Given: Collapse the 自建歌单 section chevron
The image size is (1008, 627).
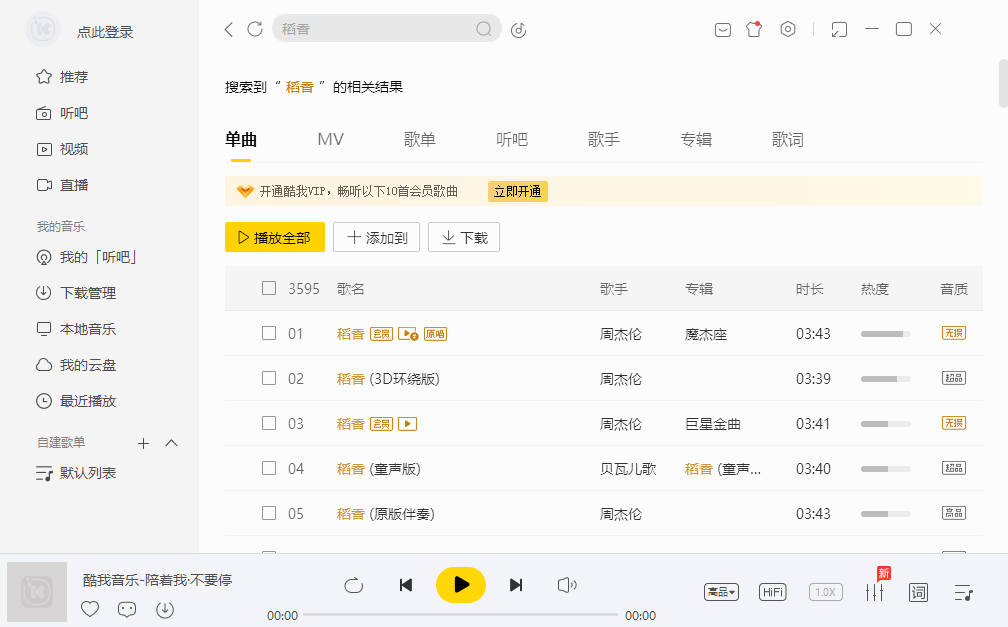Looking at the screenshot, I should click(171, 443).
